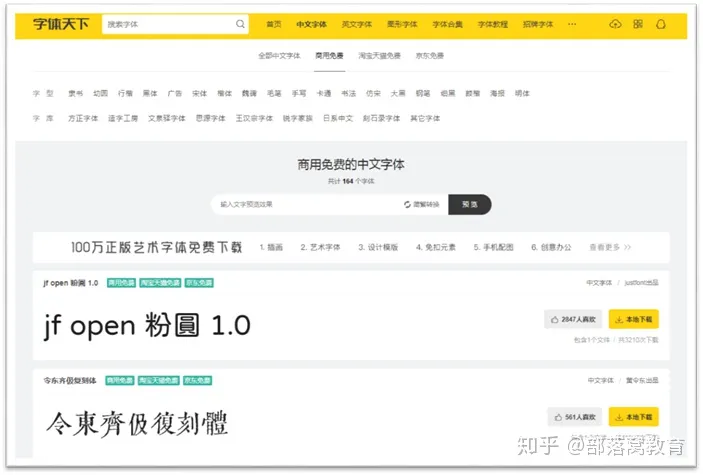
Task: Click the 字体天下 site logo
Action: [x=61, y=24]
